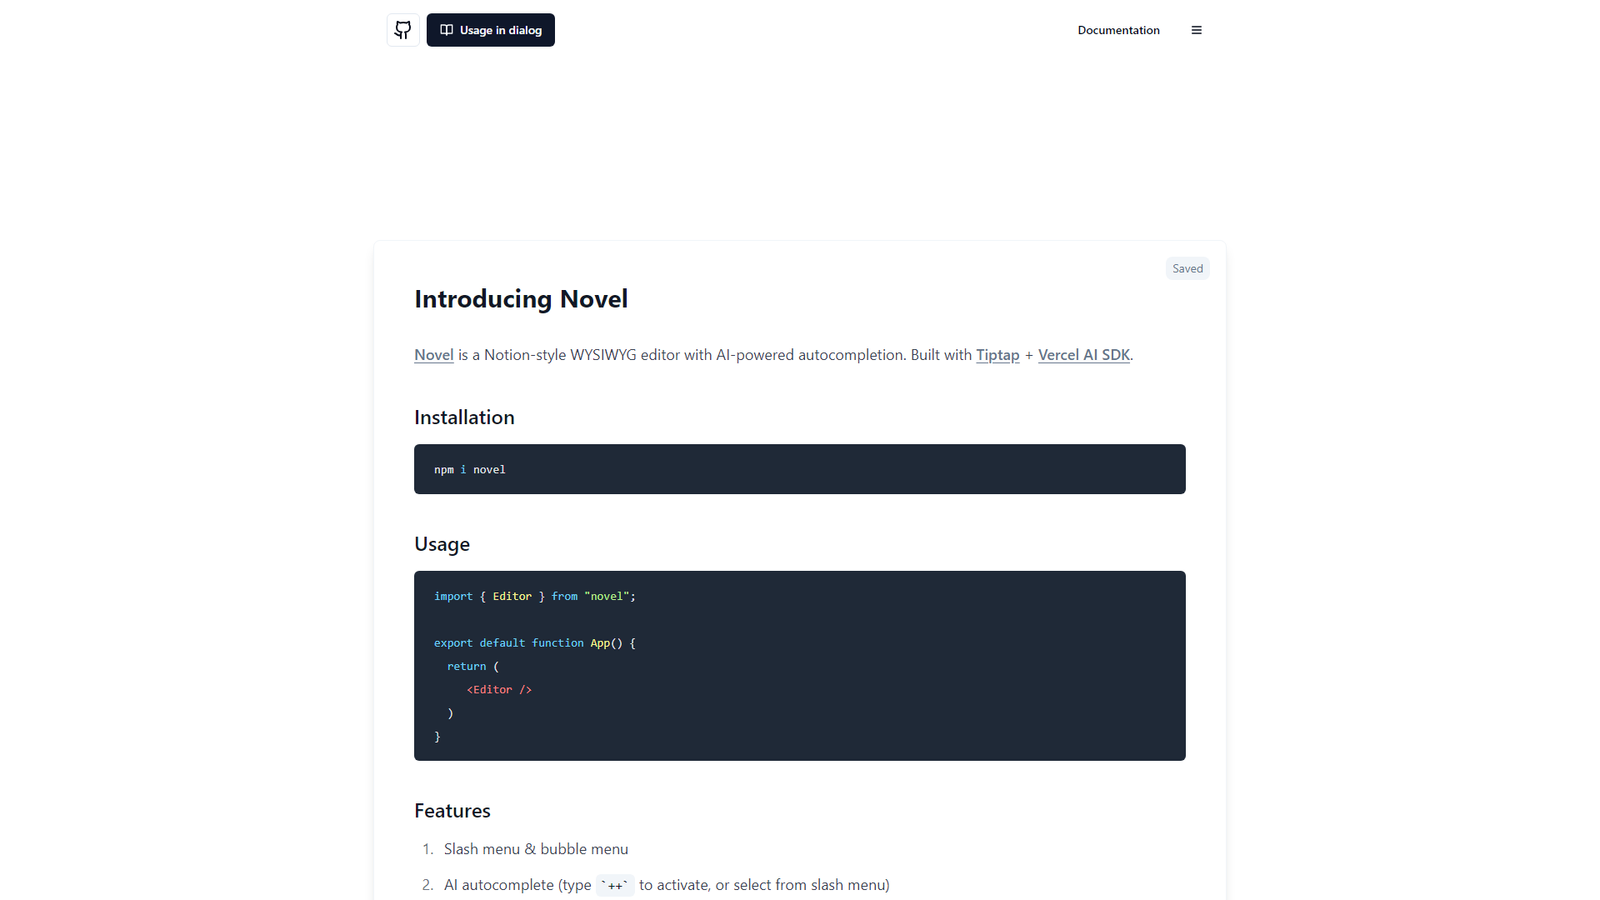Click the Saved status badge
This screenshot has height=900, width=1600.
point(1187,268)
